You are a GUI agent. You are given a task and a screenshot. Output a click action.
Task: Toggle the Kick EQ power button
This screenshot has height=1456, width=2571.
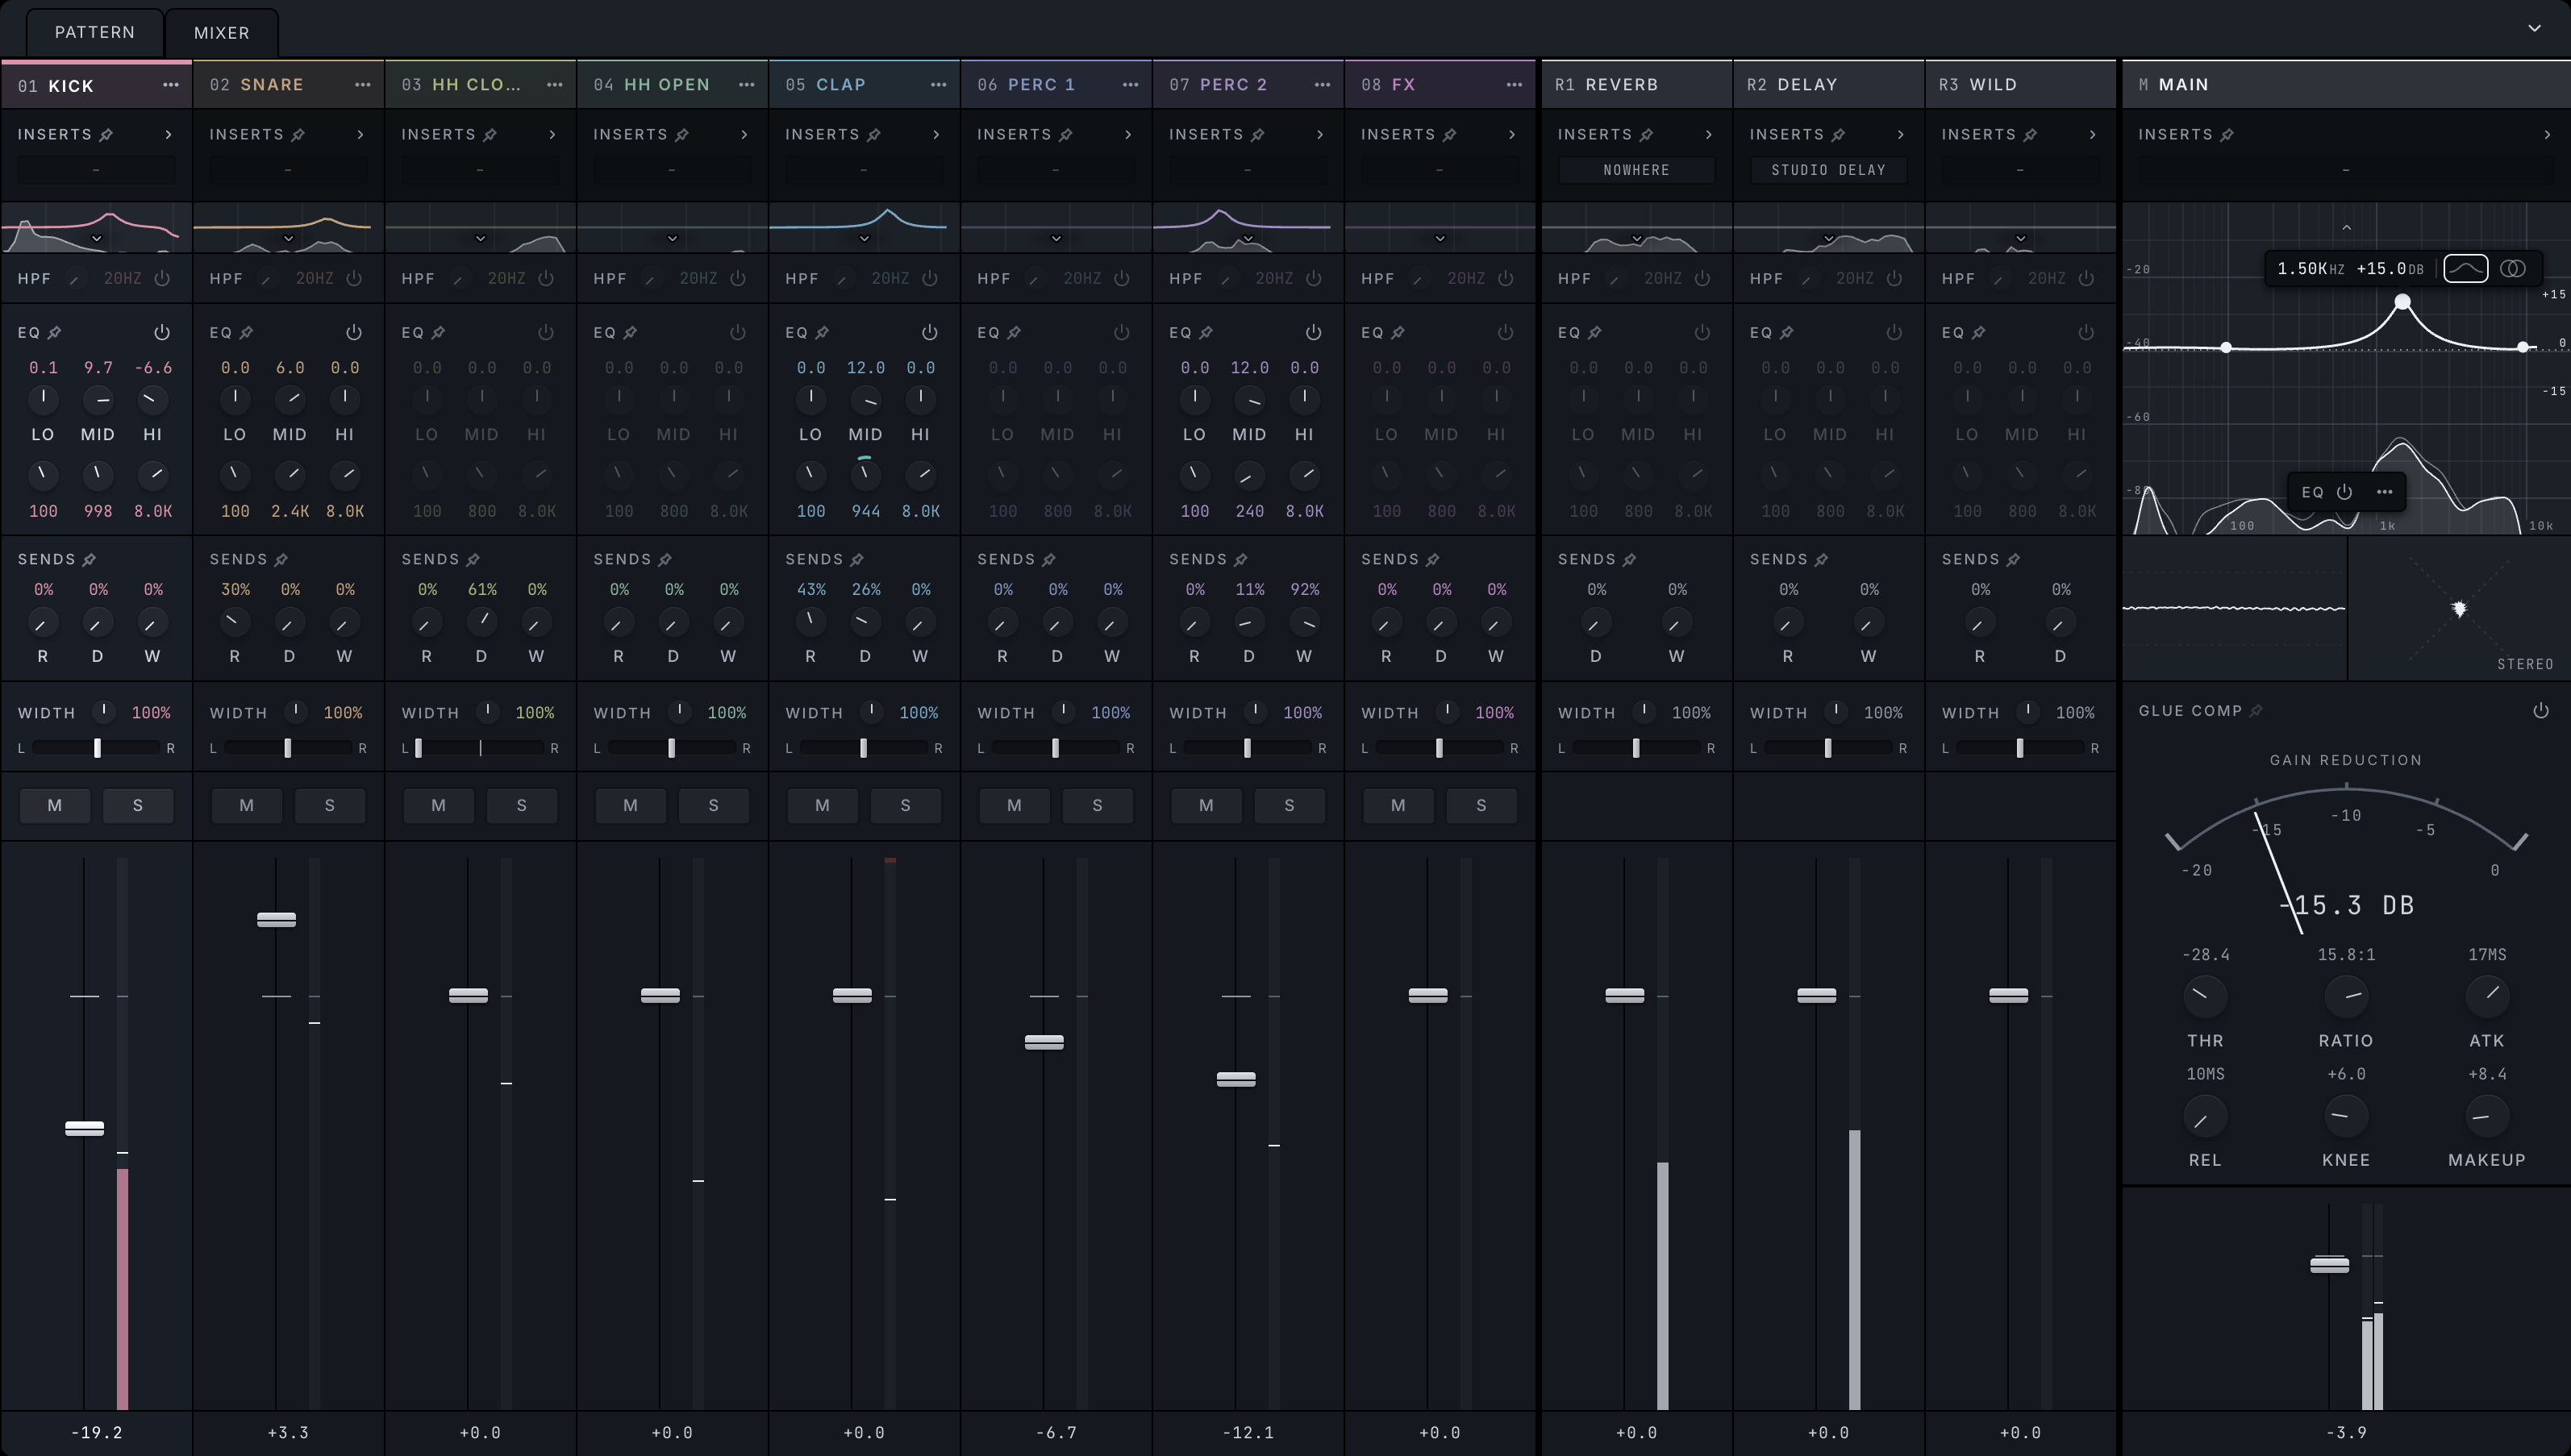pyautogui.click(x=162, y=332)
